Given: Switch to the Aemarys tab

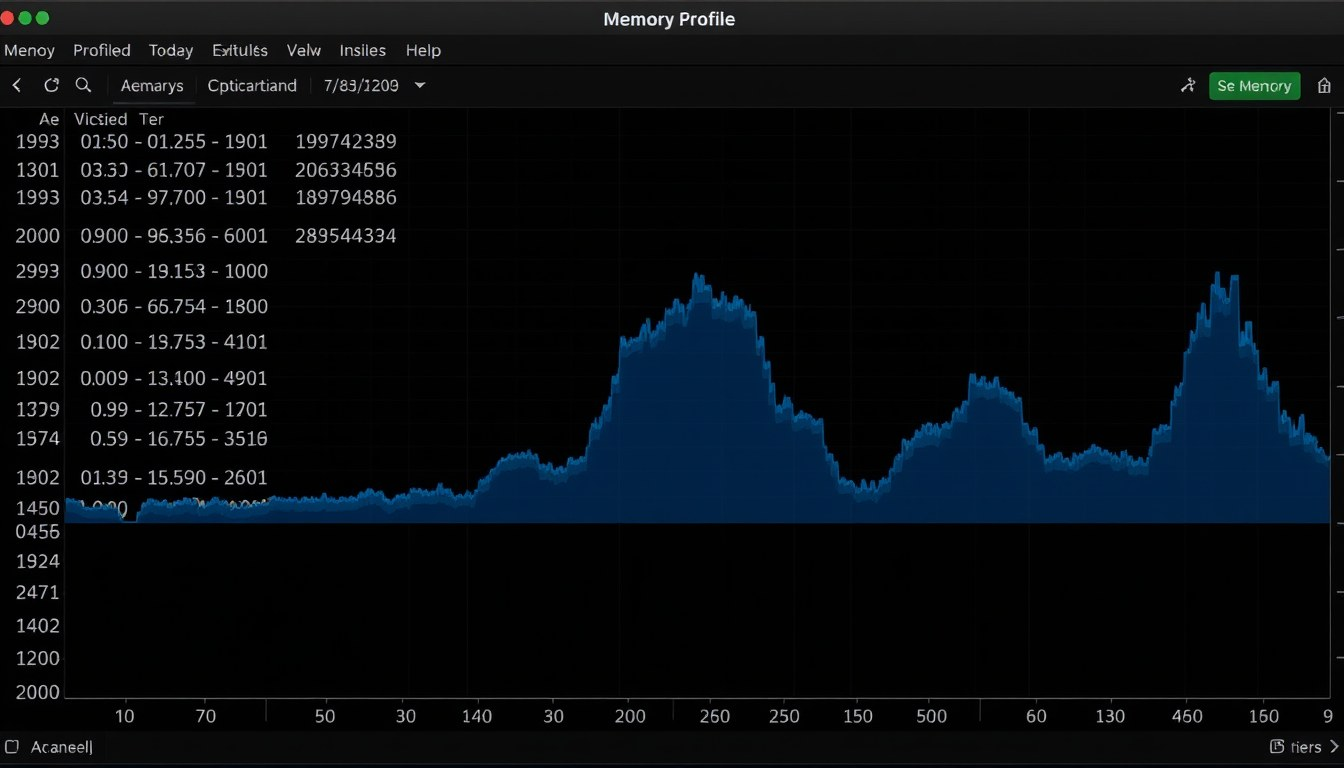Looking at the screenshot, I should pos(152,86).
